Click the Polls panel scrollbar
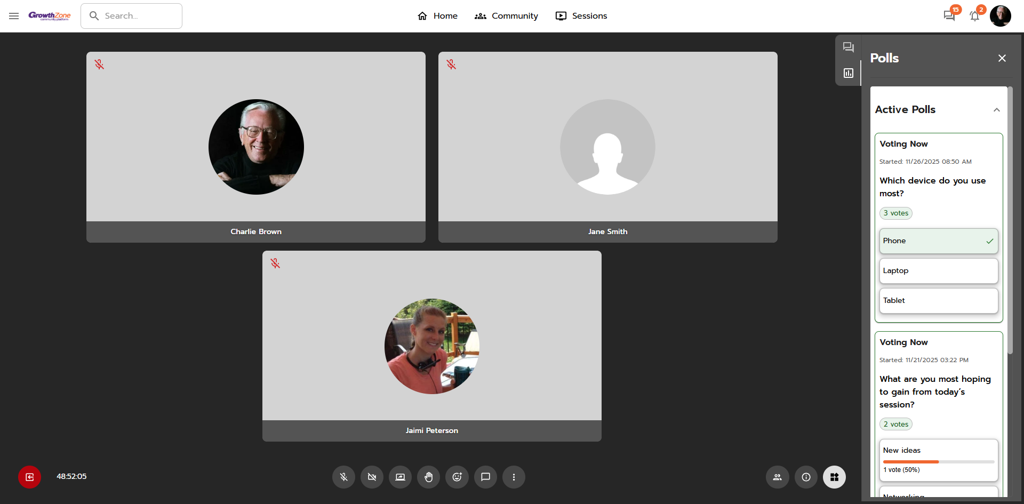This screenshot has height=504, width=1024. [1010, 222]
